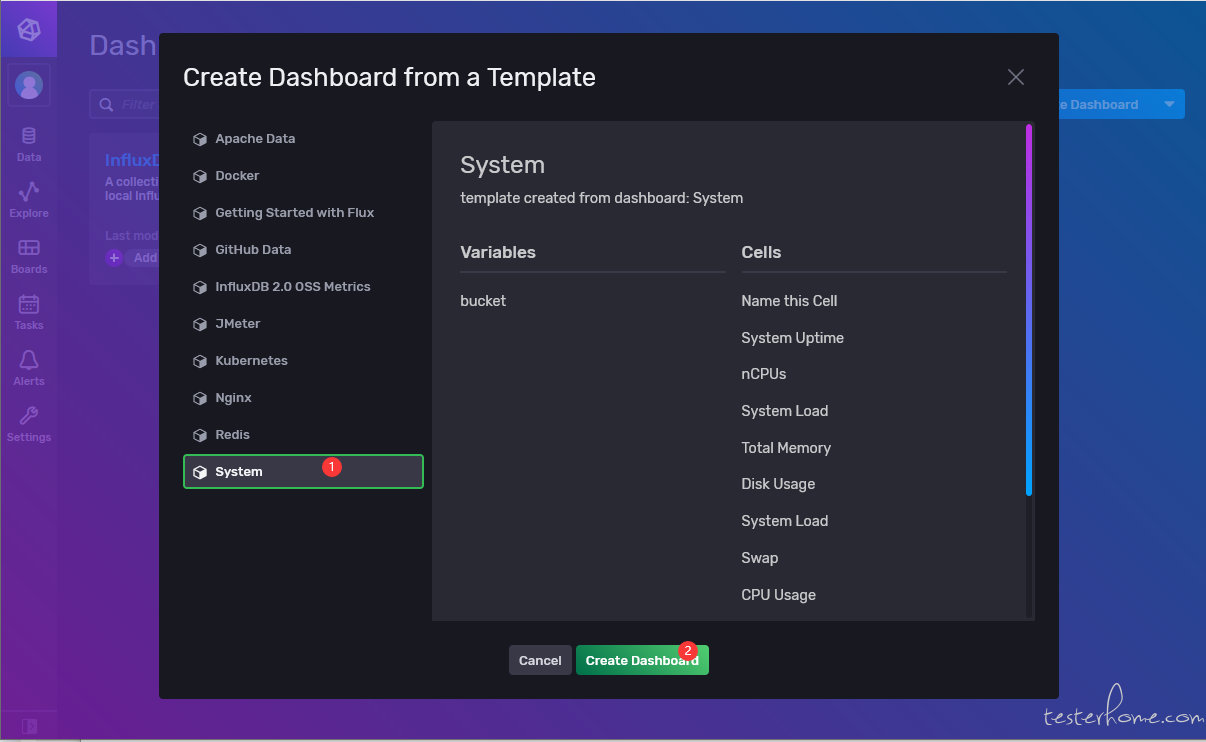Image resolution: width=1206 pixels, height=742 pixels.
Task: Click the Redis cube icon
Action: coord(200,436)
